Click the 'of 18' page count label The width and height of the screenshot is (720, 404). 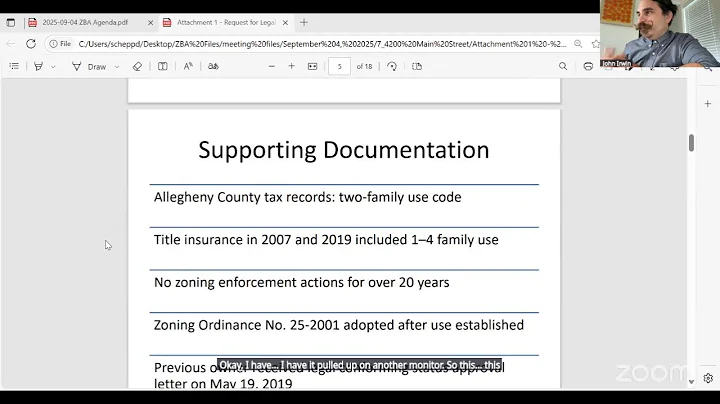(x=365, y=67)
